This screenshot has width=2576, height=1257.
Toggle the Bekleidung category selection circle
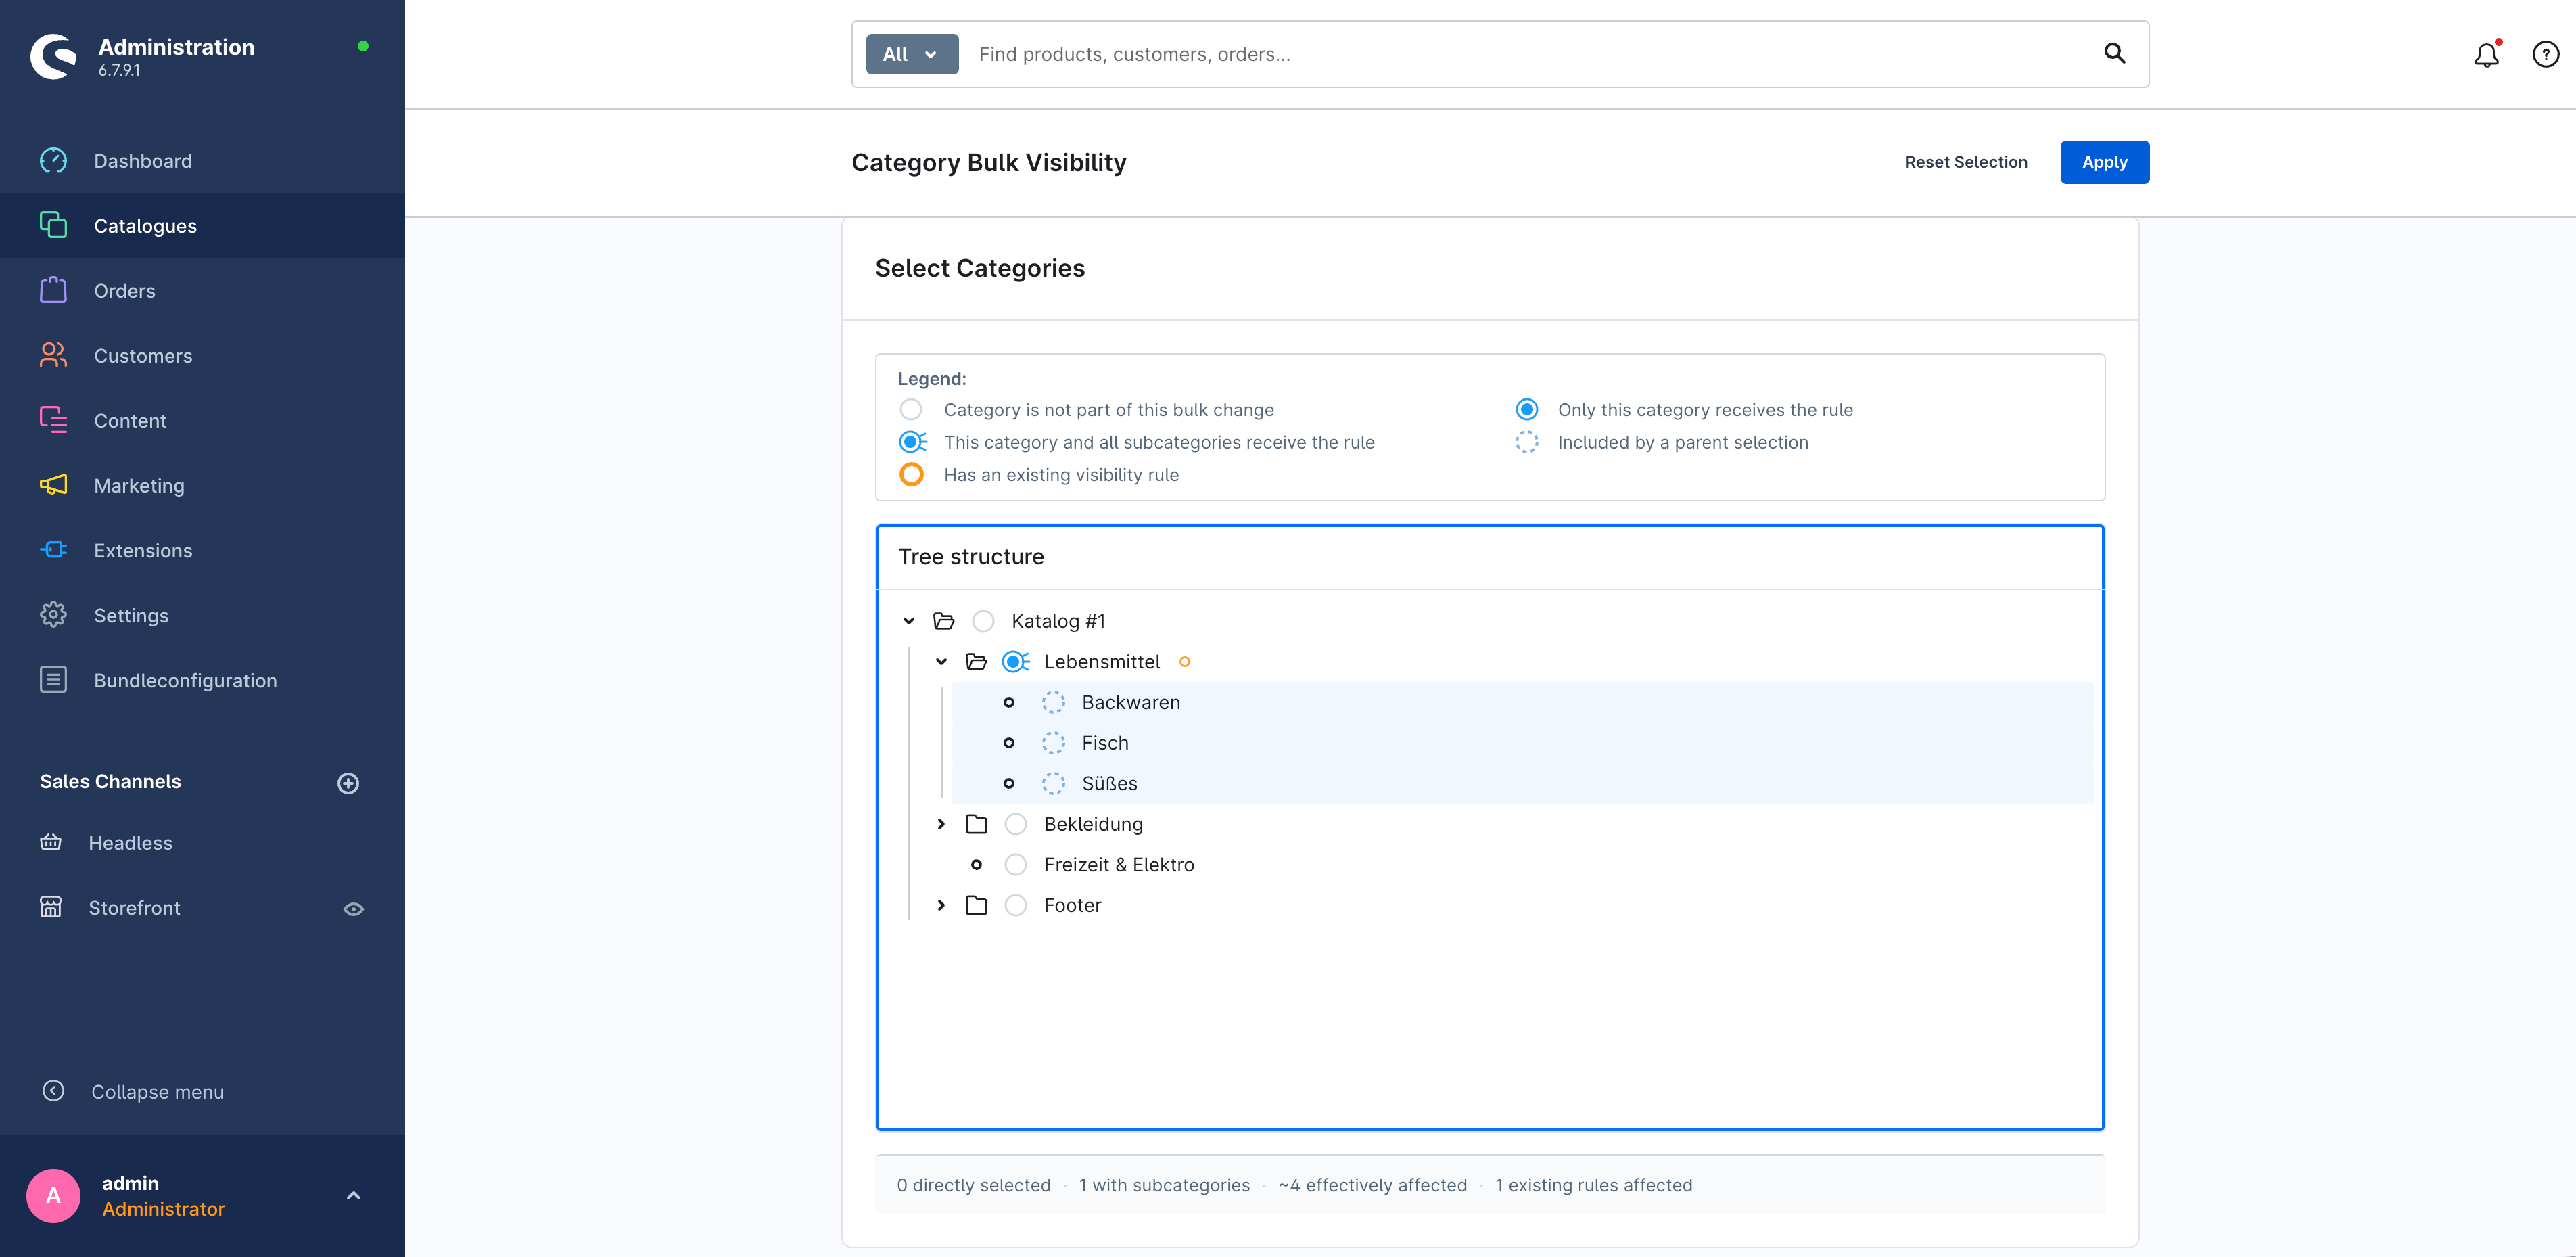pos(1015,824)
